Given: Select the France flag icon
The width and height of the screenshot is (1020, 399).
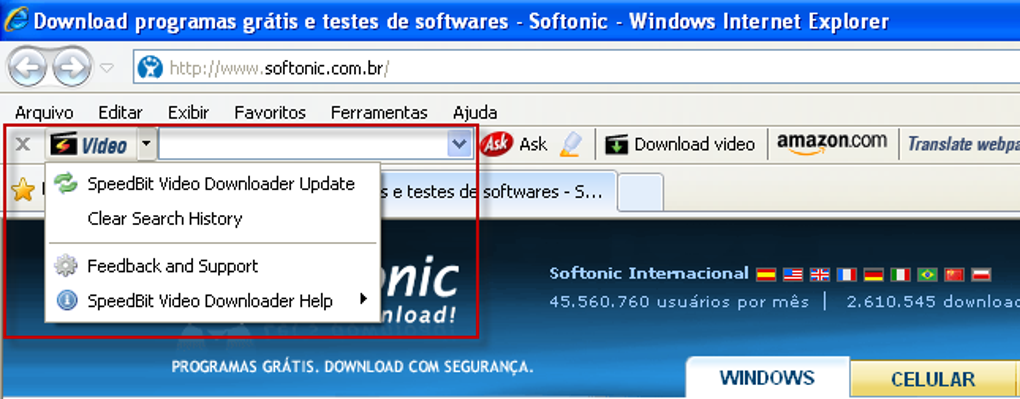Looking at the screenshot, I should pyautogui.click(x=846, y=274).
